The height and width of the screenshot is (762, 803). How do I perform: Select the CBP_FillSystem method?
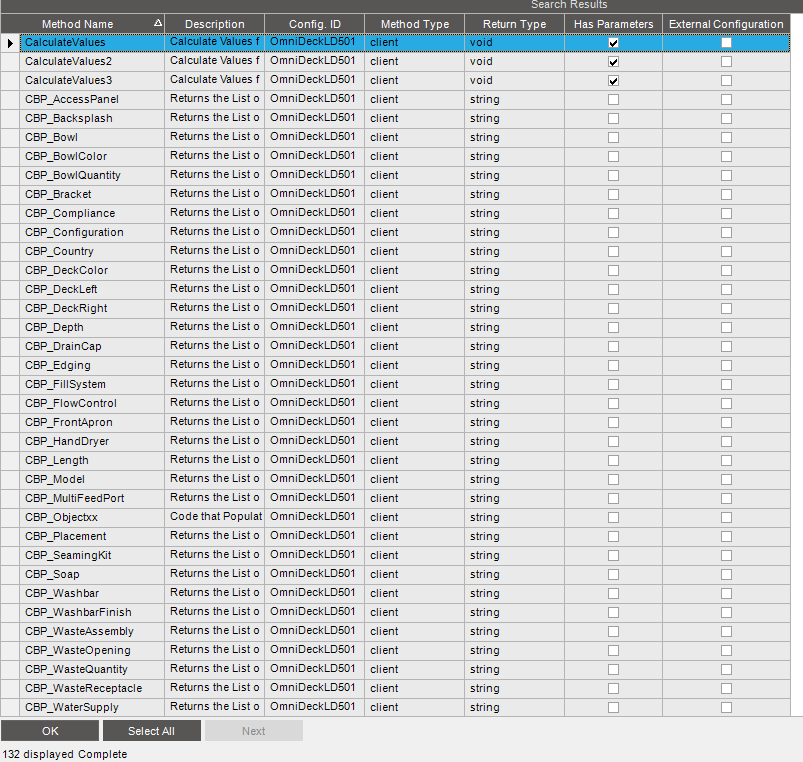pyautogui.click(x=65, y=384)
